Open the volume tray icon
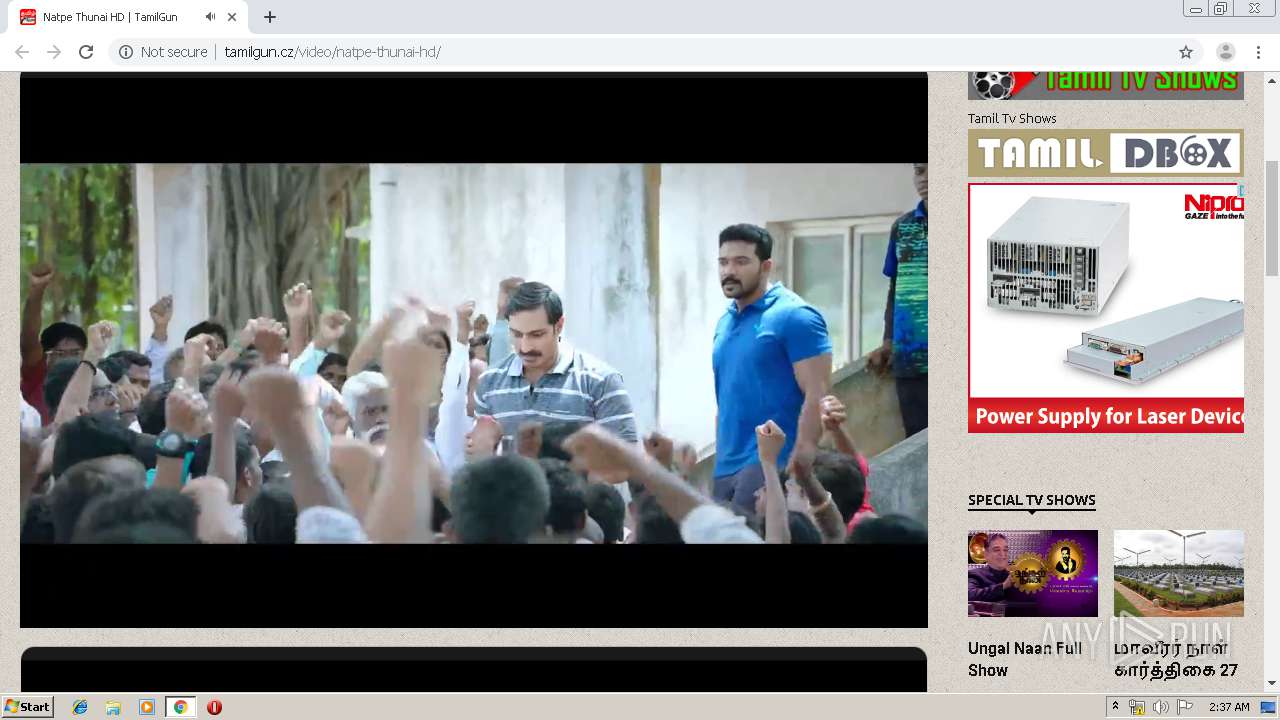The height and width of the screenshot is (720, 1280). tap(1161, 707)
